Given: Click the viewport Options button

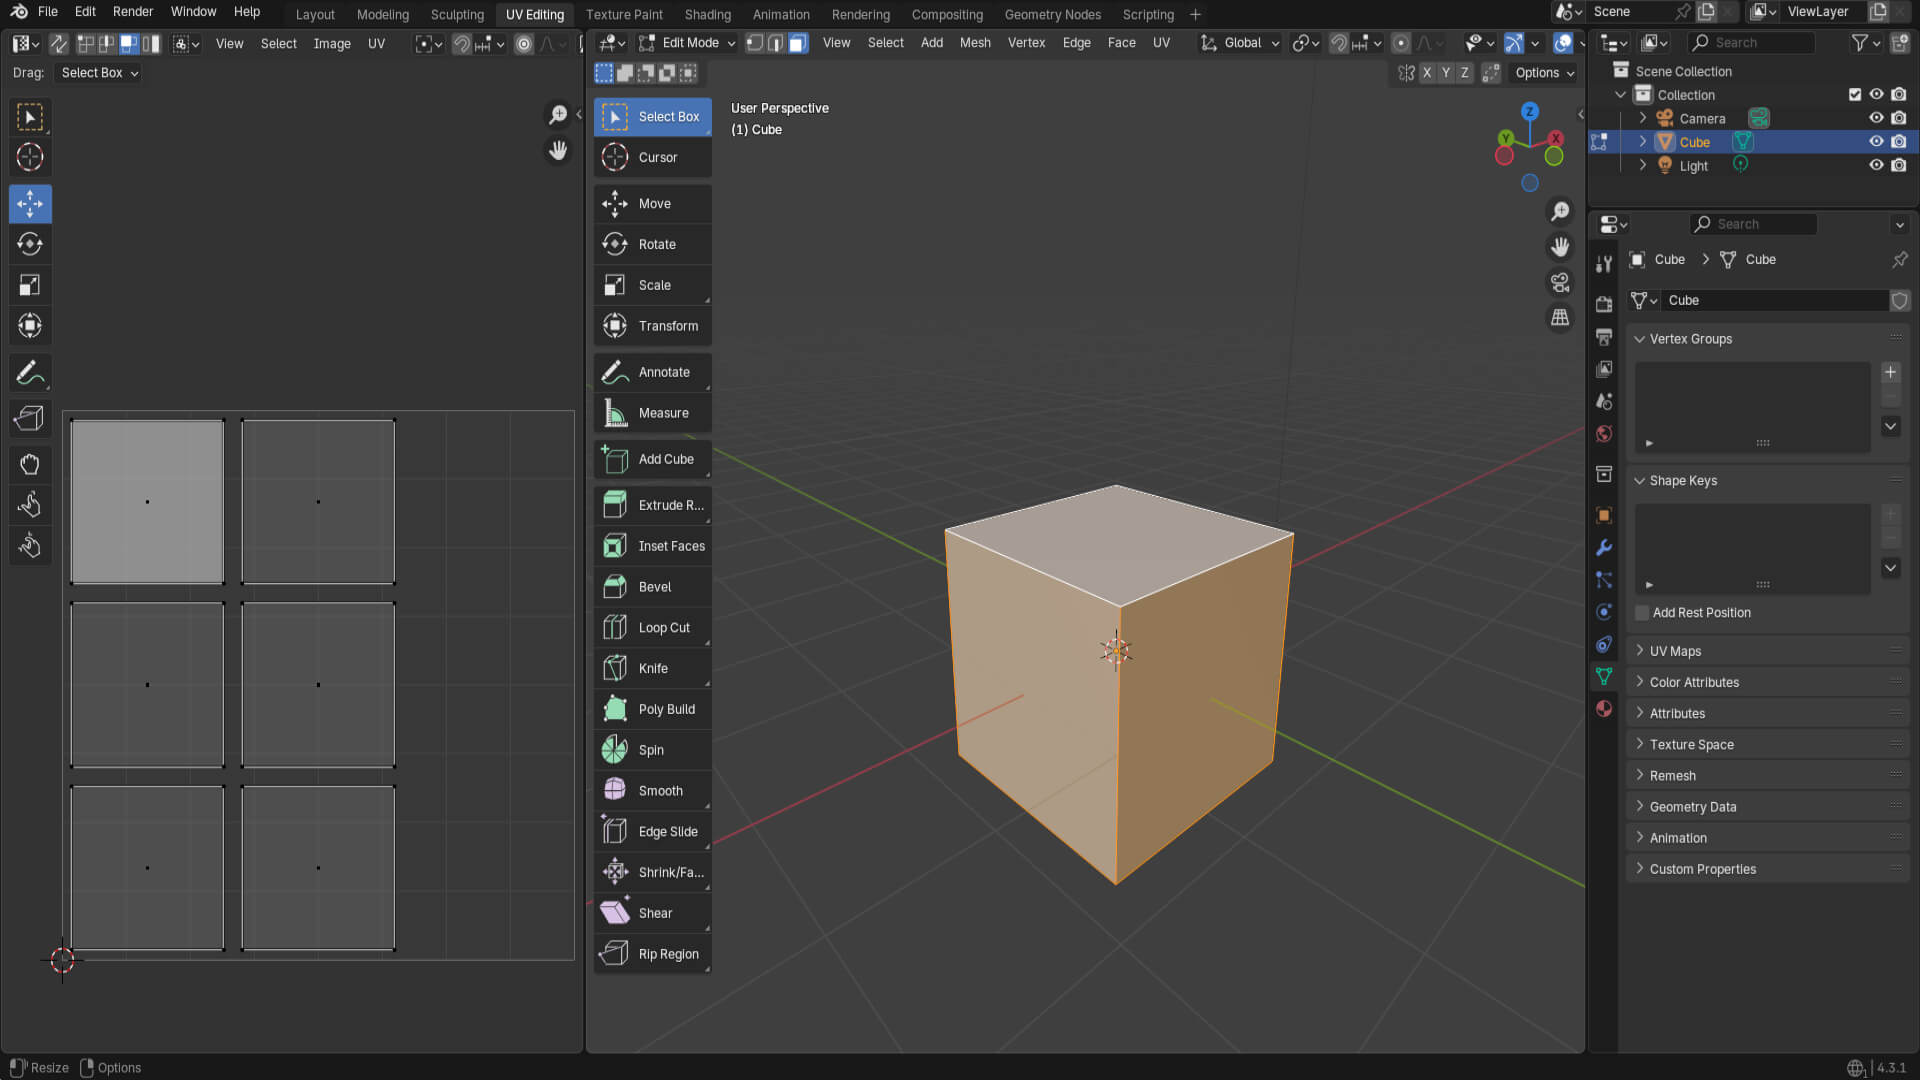Looking at the screenshot, I should click(x=1544, y=73).
